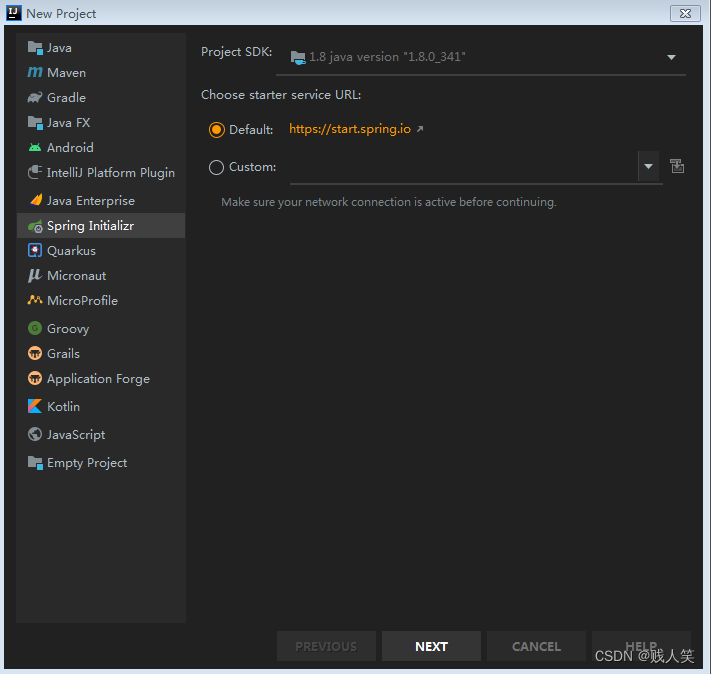Image resolution: width=711 pixels, height=674 pixels.
Task: Select the Default starter URL radio button
Action: pos(216,130)
